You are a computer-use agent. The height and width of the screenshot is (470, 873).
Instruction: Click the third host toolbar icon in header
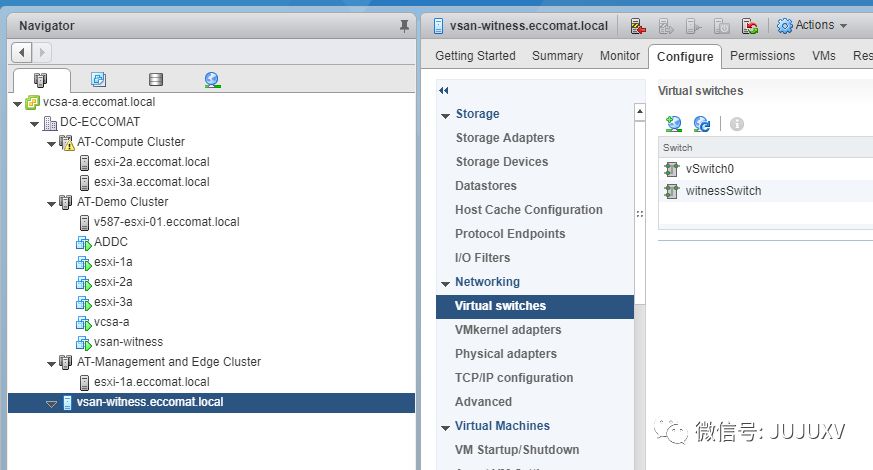(x=693, y=26)
